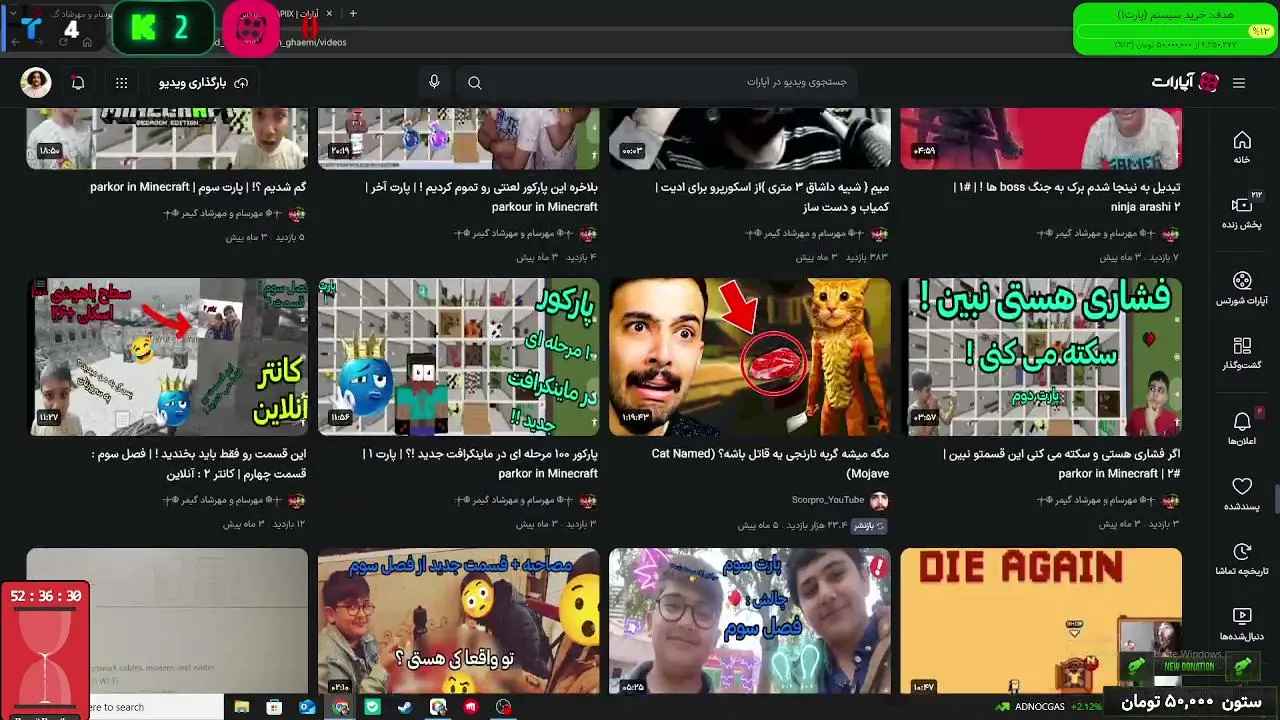Click the page vertical scrollbar thumb
Viewport: 1280px width, 720px height.
click(1276, 498)
